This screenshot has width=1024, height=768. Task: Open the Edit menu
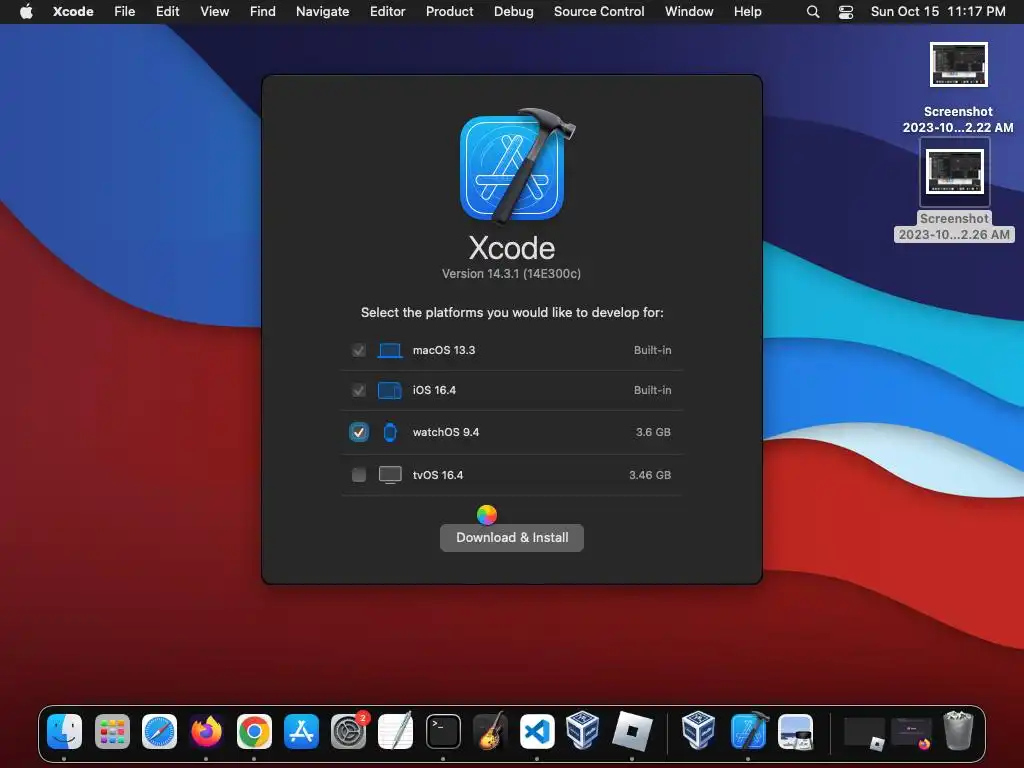[x=167, y=11]
